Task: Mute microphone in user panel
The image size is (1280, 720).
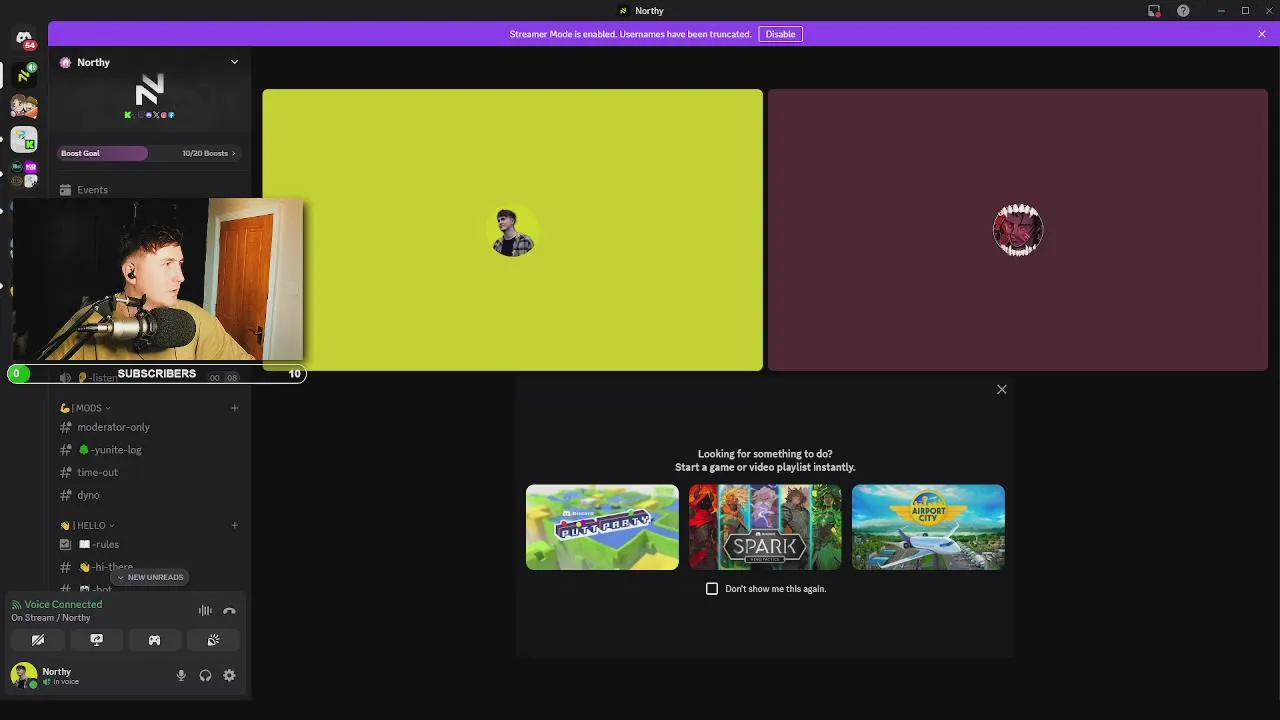Action: coord(181,676)
